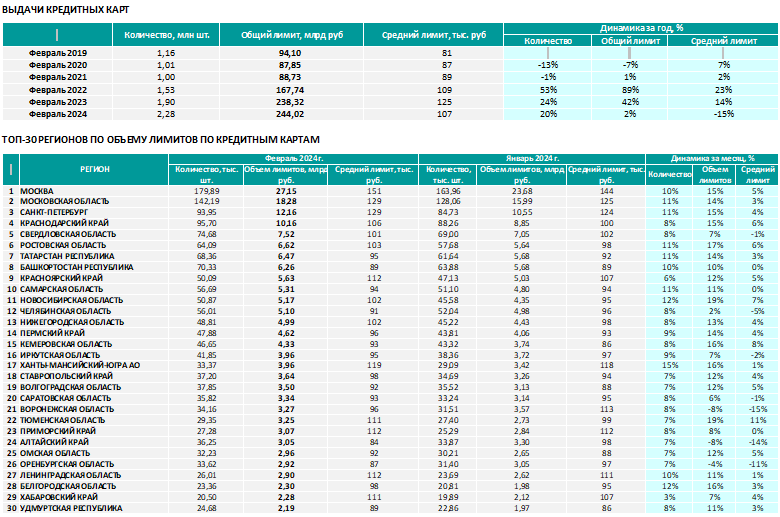Select the "Февраль 2024г." group header
The image size is (780, 517).
pos(293,158)
